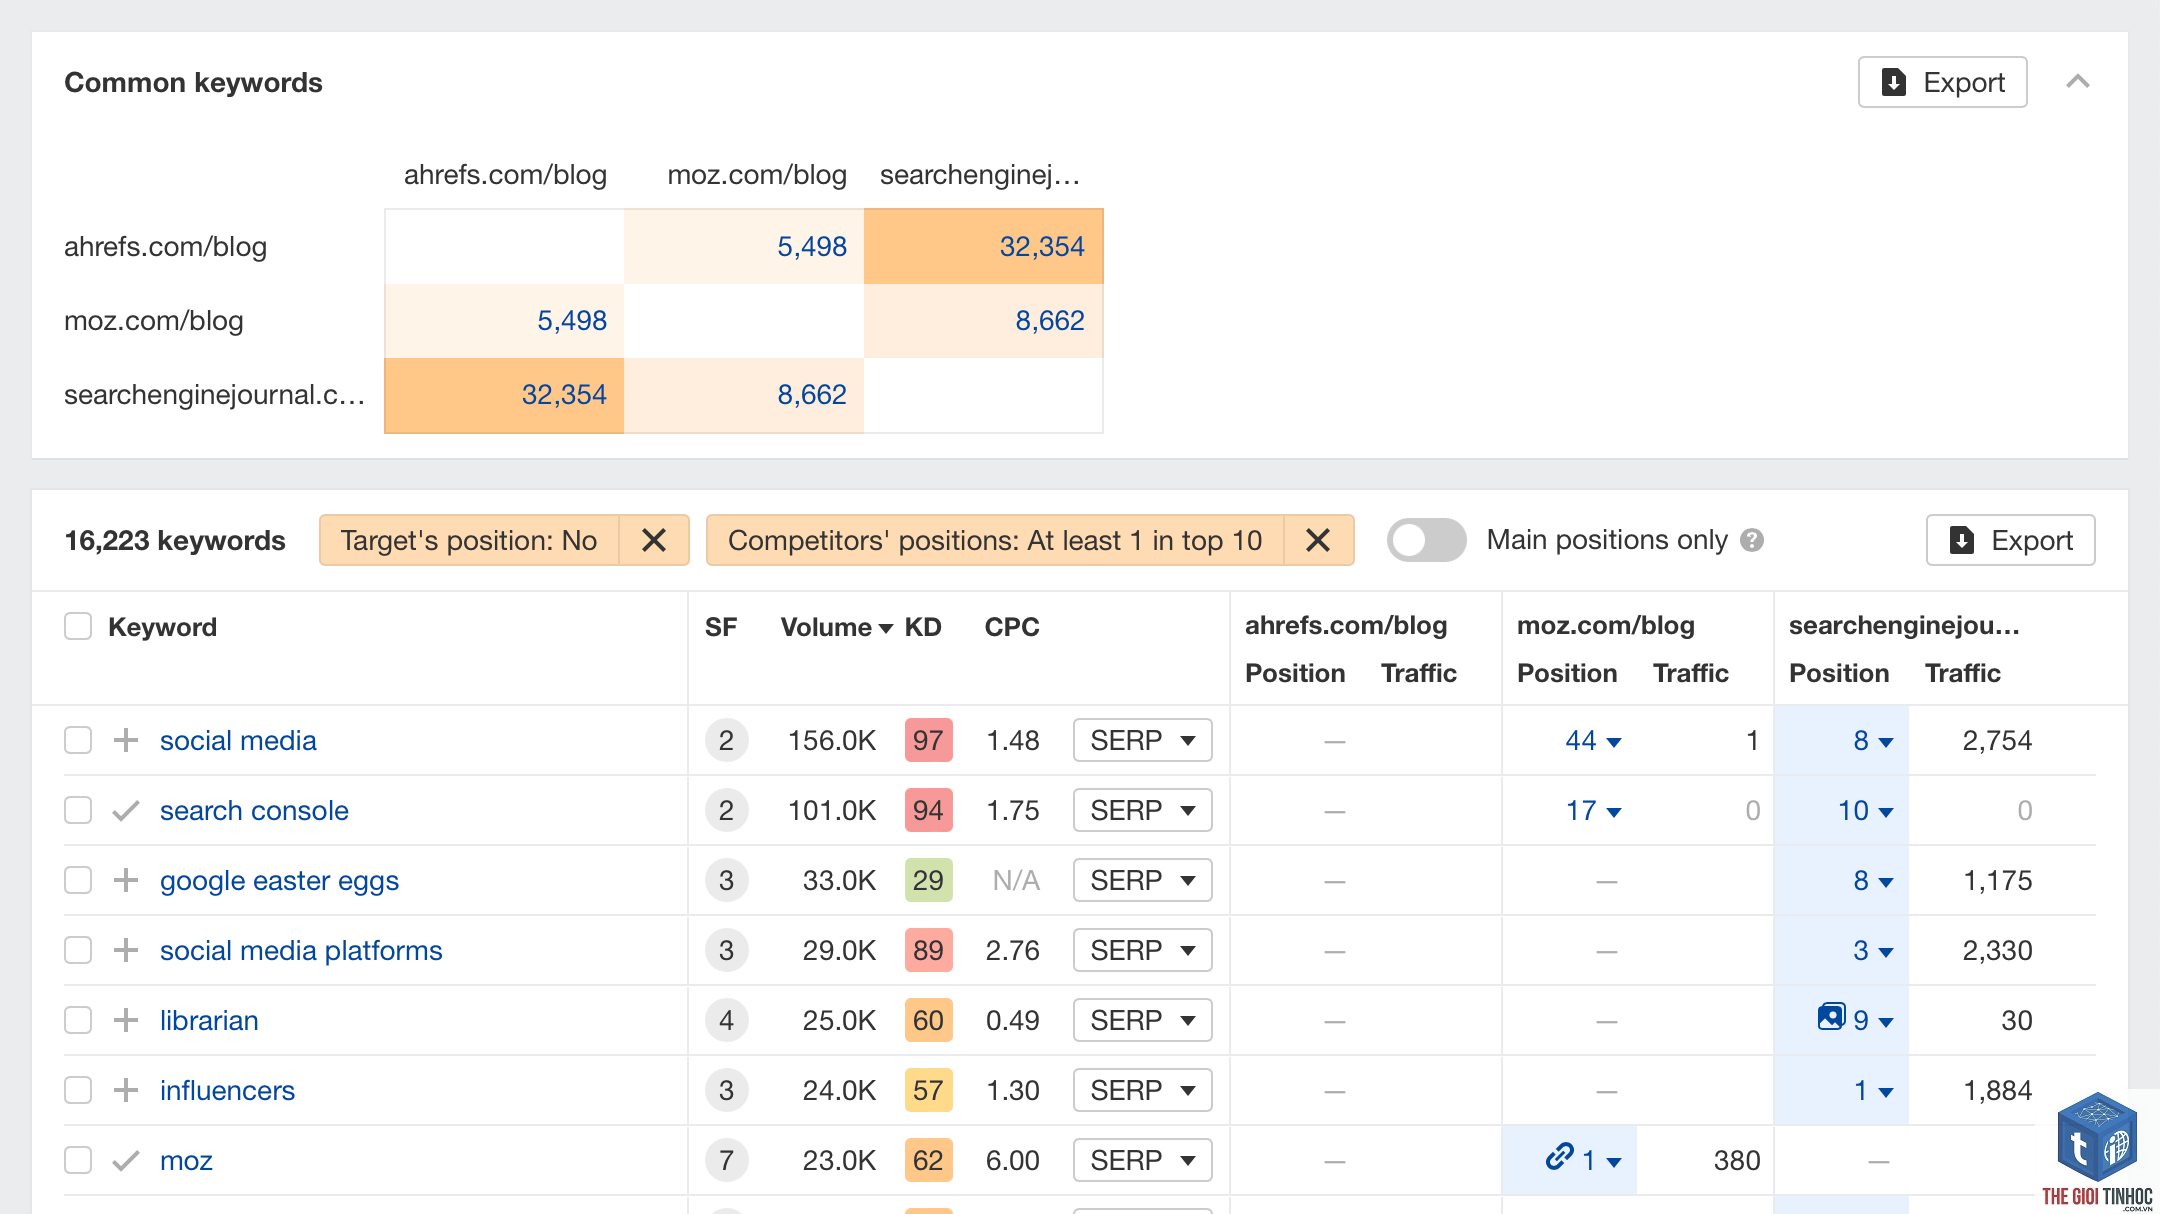2160x1214 pixels.
Task: Click SF badge 2 for social media
Action: tap(726, 740)
